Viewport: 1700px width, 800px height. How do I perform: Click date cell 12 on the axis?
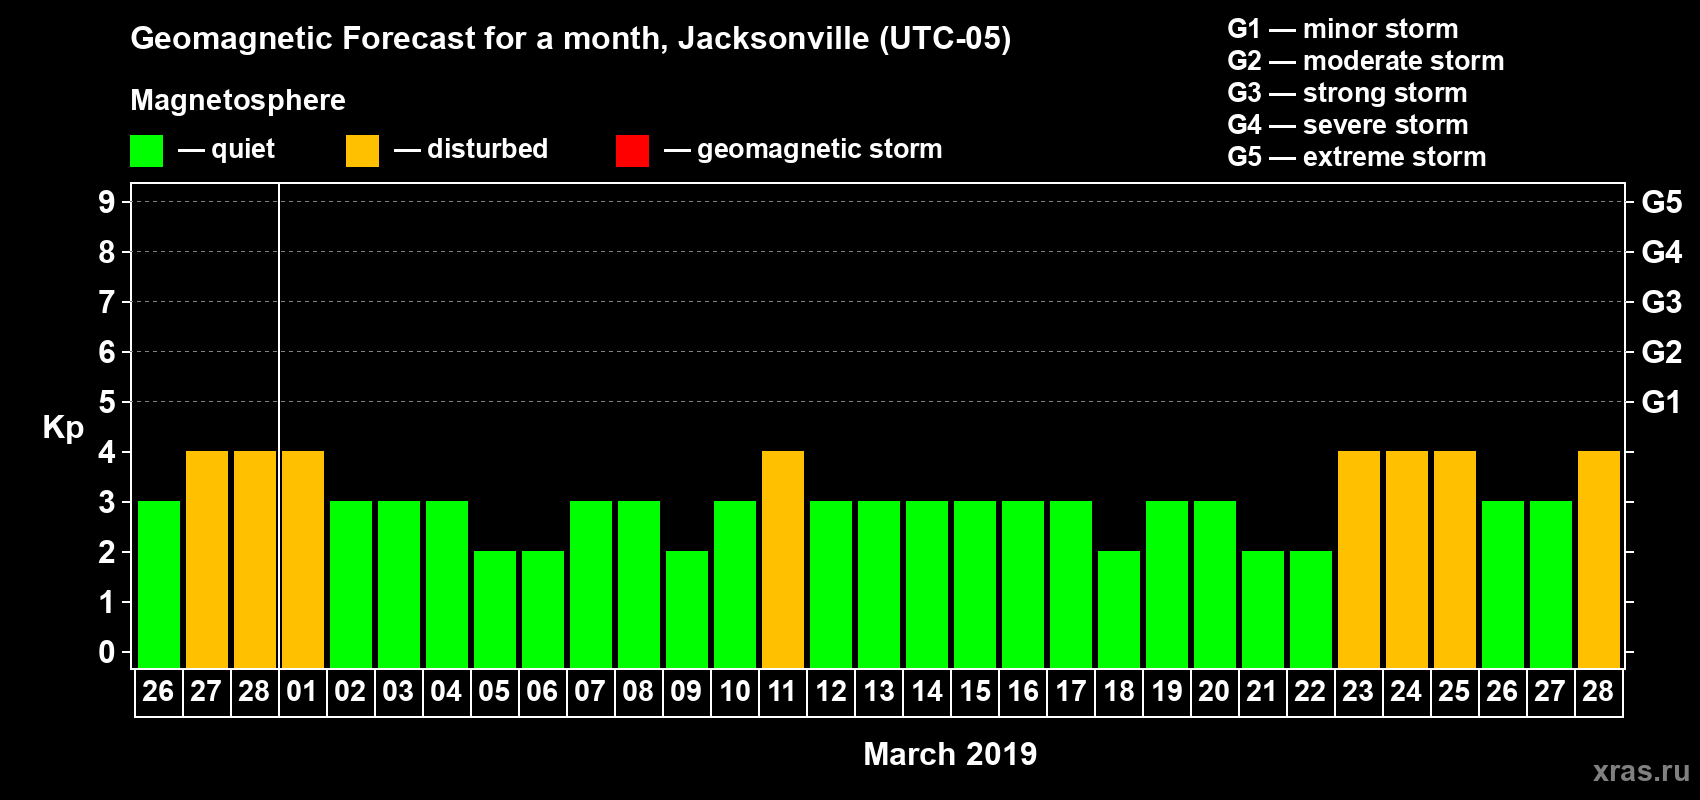point(830,692)
